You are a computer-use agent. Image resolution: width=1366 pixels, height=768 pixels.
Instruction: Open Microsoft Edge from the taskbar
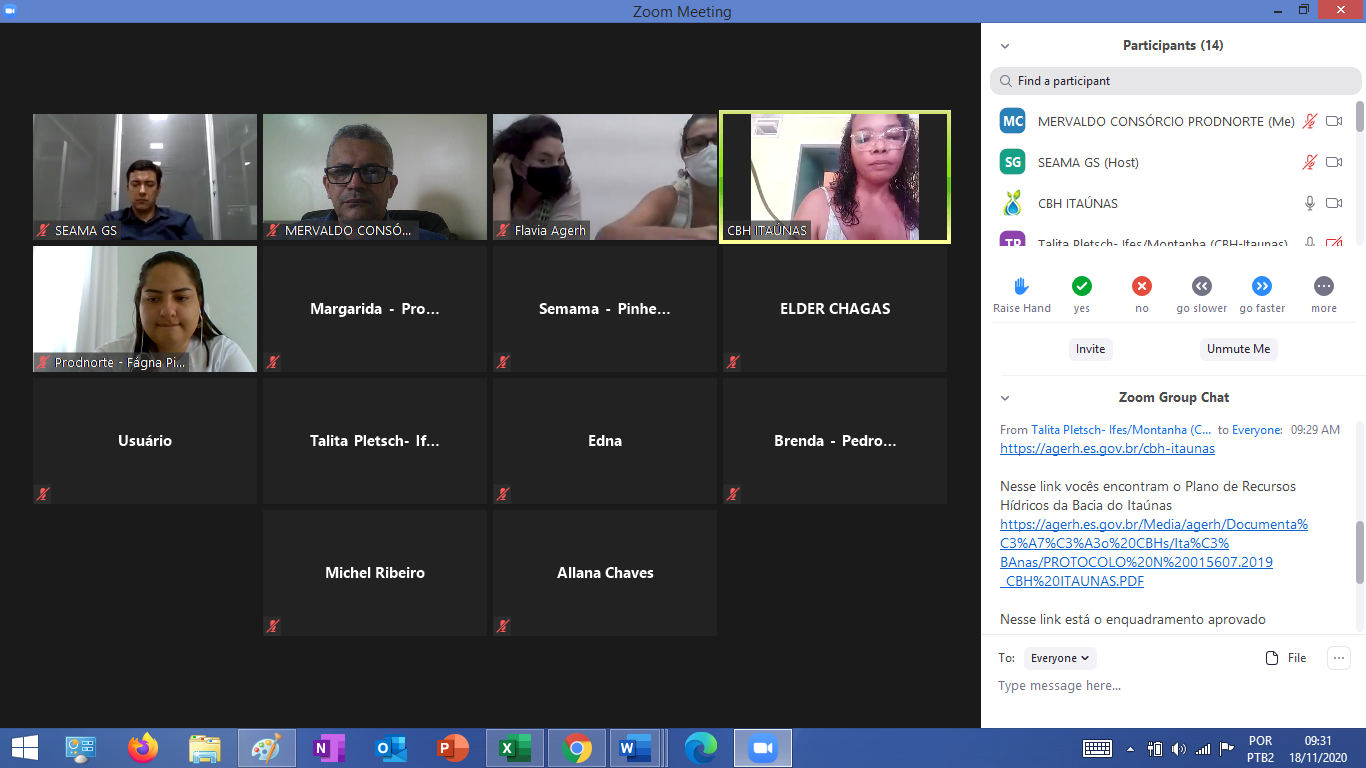701,748
